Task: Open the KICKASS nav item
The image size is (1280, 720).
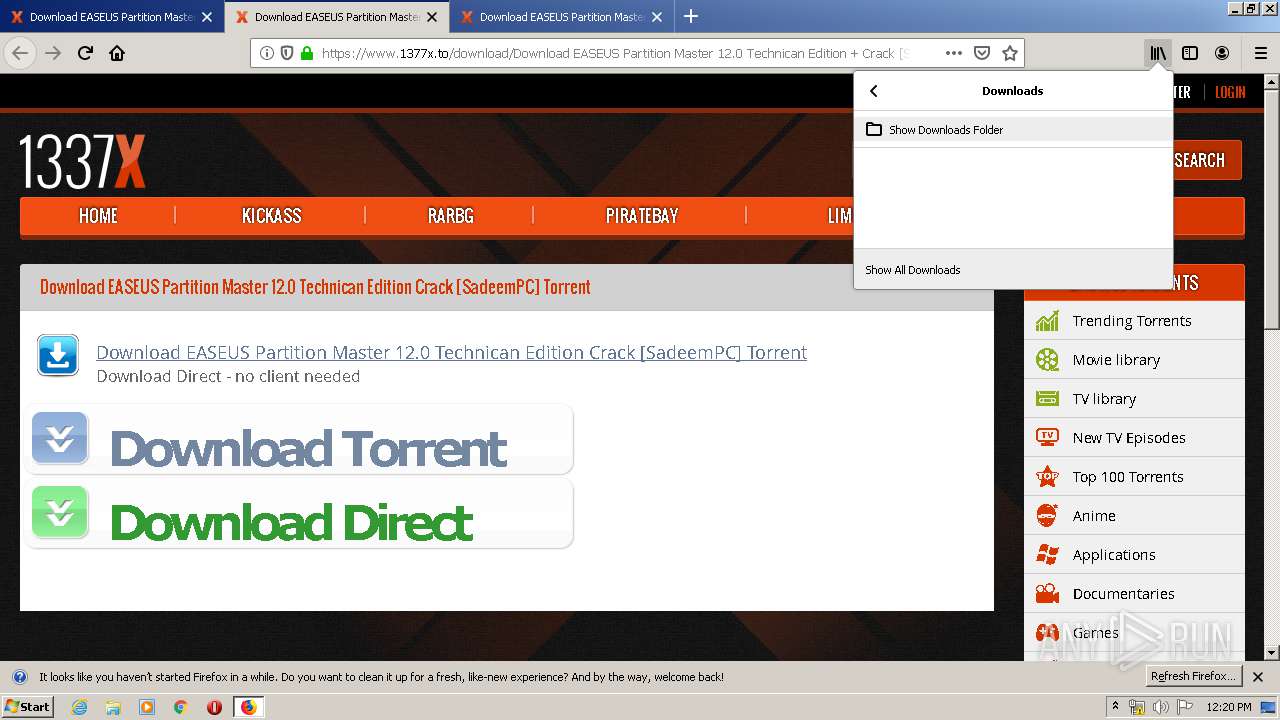Action: coord(271,215)
